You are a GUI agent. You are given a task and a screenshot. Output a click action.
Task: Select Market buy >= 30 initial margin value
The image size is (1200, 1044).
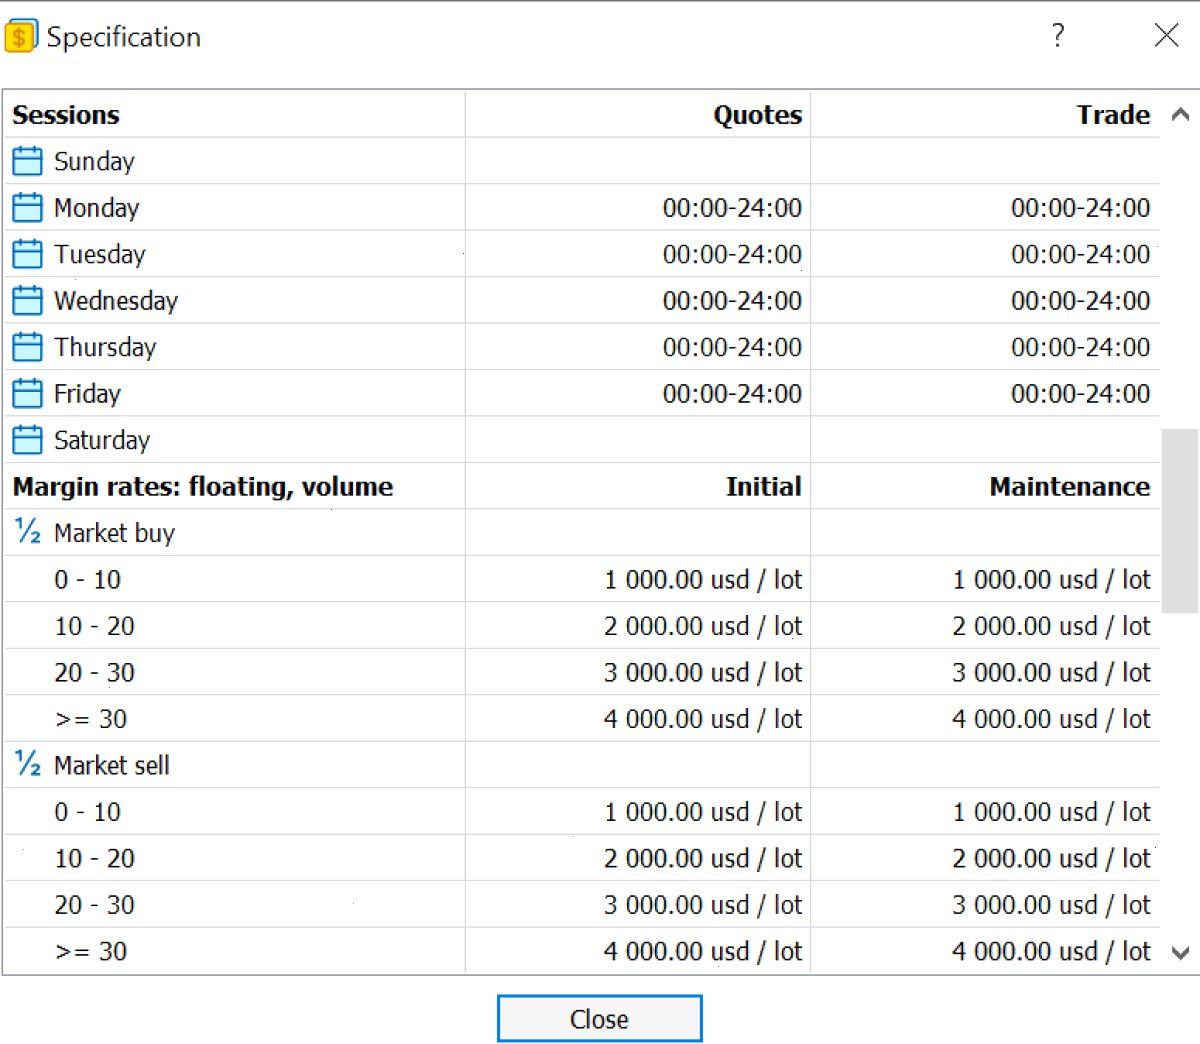click(703, 719)
